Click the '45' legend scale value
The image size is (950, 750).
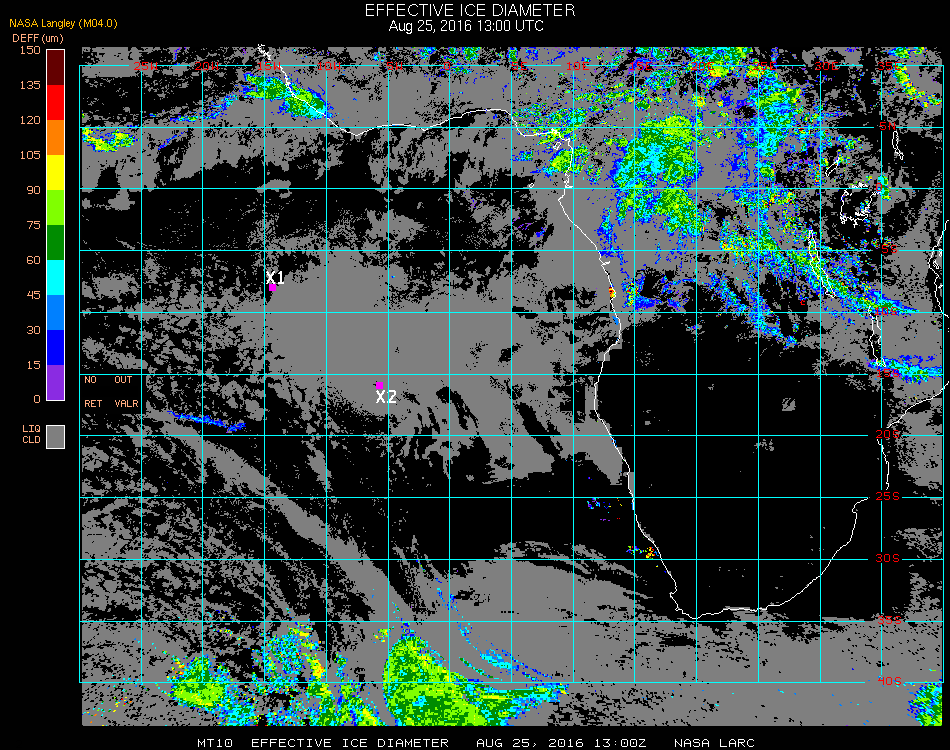tap(33, 295)
